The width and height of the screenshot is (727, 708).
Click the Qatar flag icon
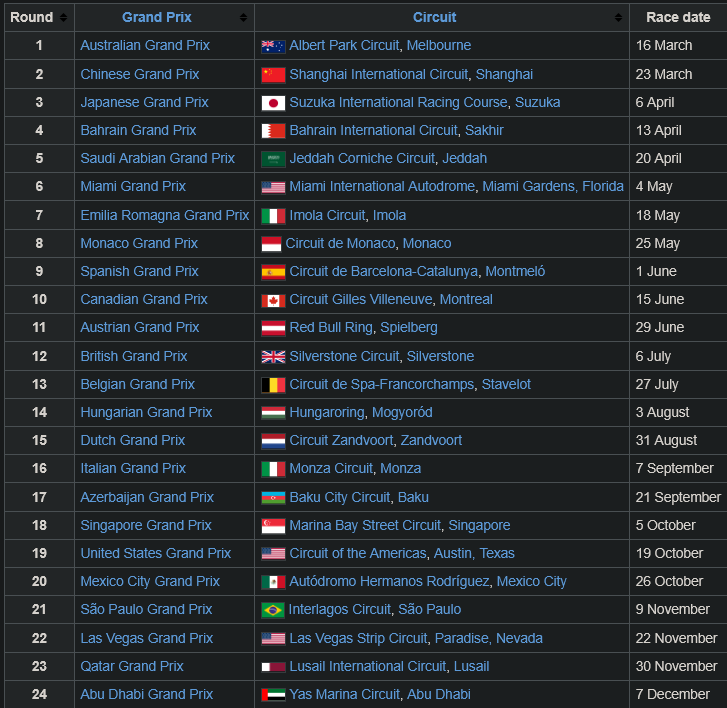pos(273,667)
